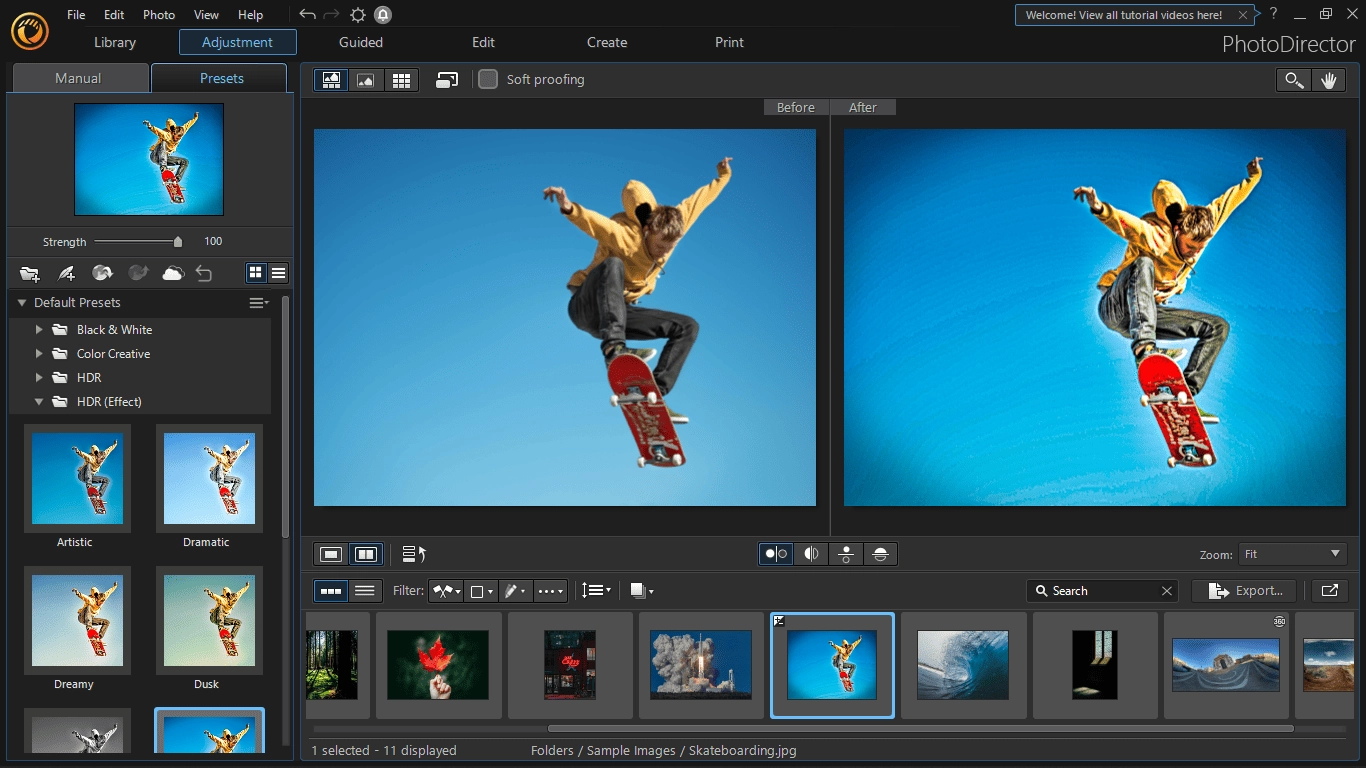Expand the Color Creative folder
Screen dimensions: 1366x768
39,354
